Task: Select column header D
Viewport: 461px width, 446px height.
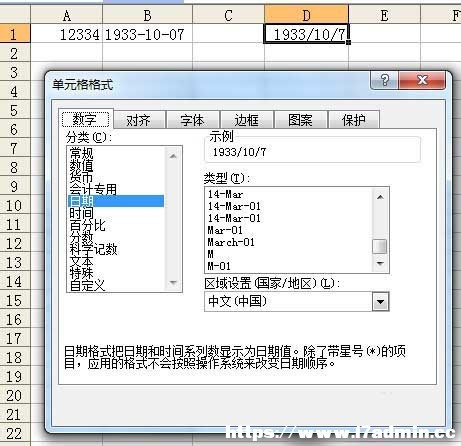Action: pyautogui.click(x=306, y=15)
